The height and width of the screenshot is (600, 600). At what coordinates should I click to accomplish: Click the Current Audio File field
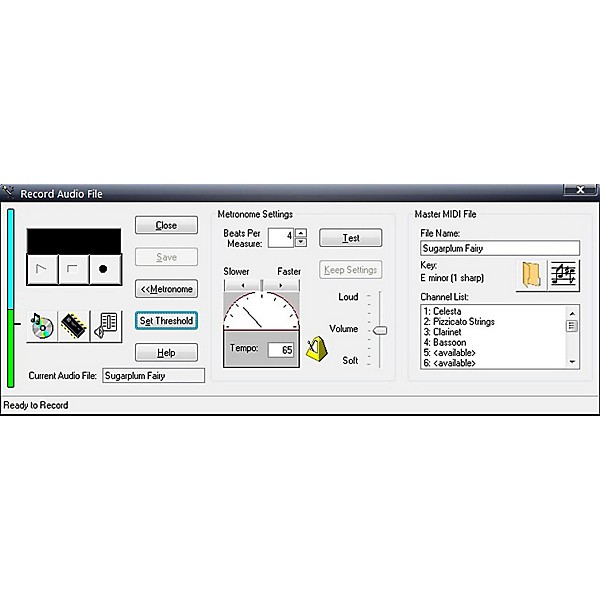pyautogui.click(x=153, y=375)
